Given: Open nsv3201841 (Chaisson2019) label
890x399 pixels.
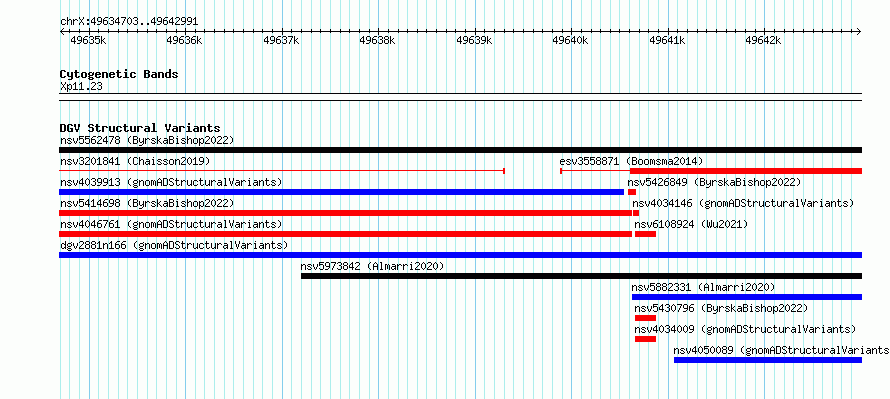Looking at the screenshot, I should pos(135,161).
